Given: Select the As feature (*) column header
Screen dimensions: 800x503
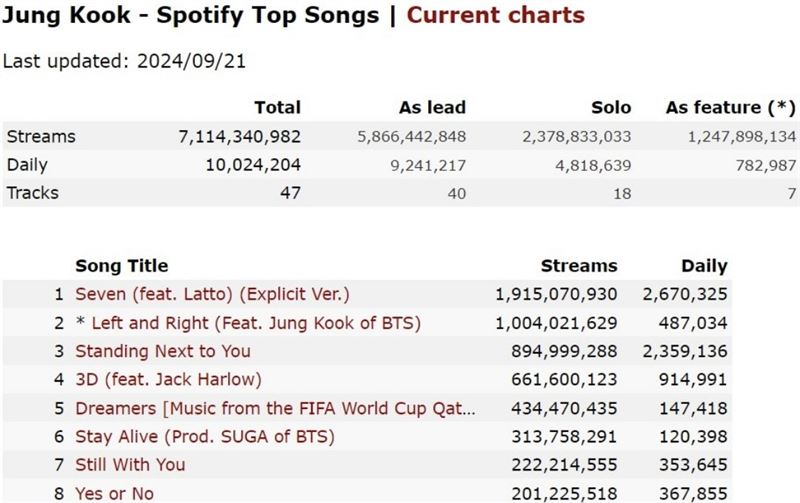Looking at the screenshot, I should tap(731, 108).
